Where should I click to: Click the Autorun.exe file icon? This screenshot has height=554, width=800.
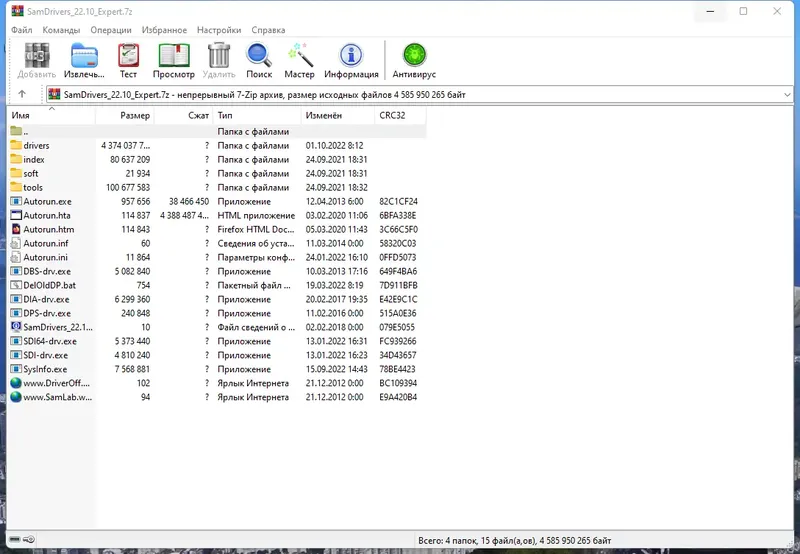[x=16, y=202]
